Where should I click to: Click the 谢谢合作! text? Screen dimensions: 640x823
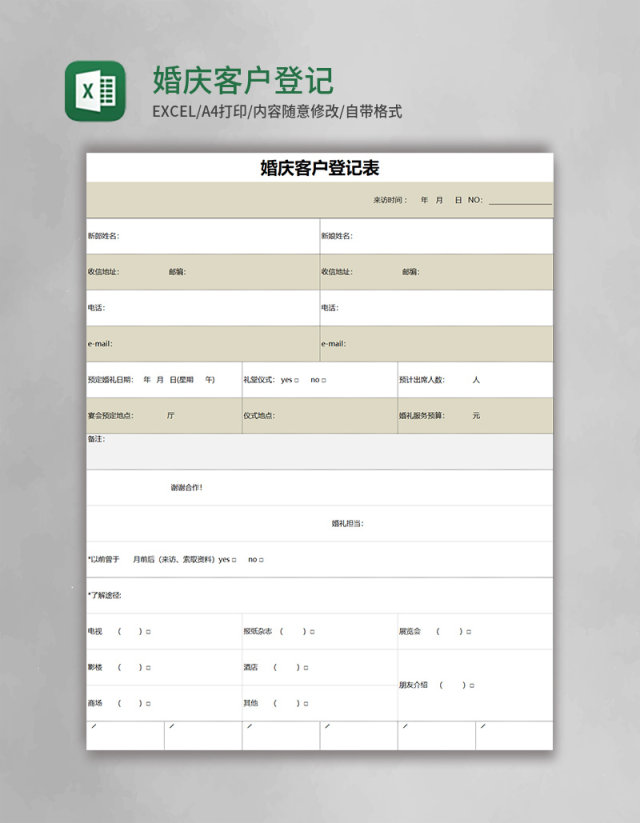click(186, 488)
